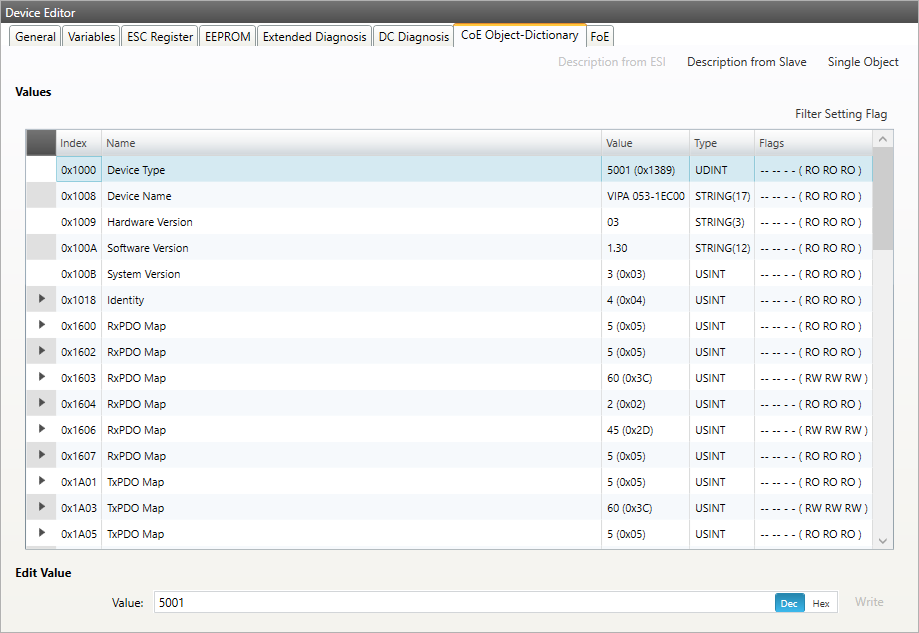Switch value format to Hex
This screenshot has width=919, height=633.
pos(820,603)
